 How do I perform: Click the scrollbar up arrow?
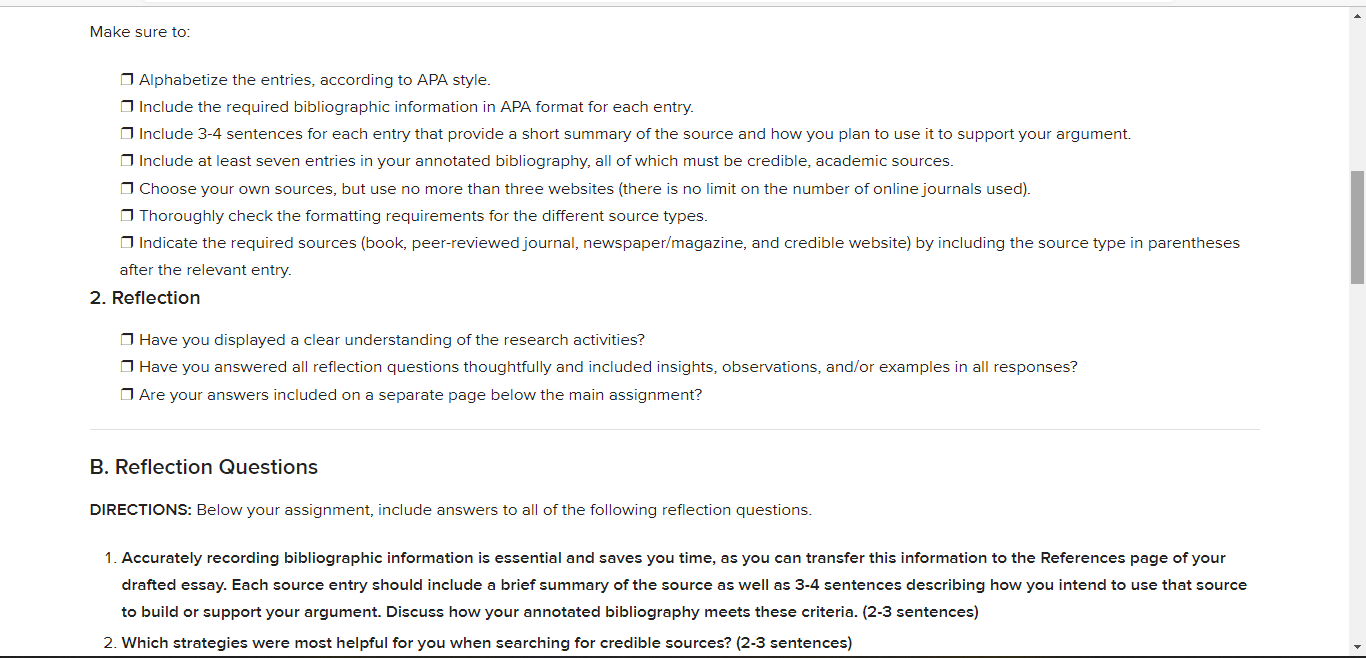pyautogui.click(x=1357, y=16)
